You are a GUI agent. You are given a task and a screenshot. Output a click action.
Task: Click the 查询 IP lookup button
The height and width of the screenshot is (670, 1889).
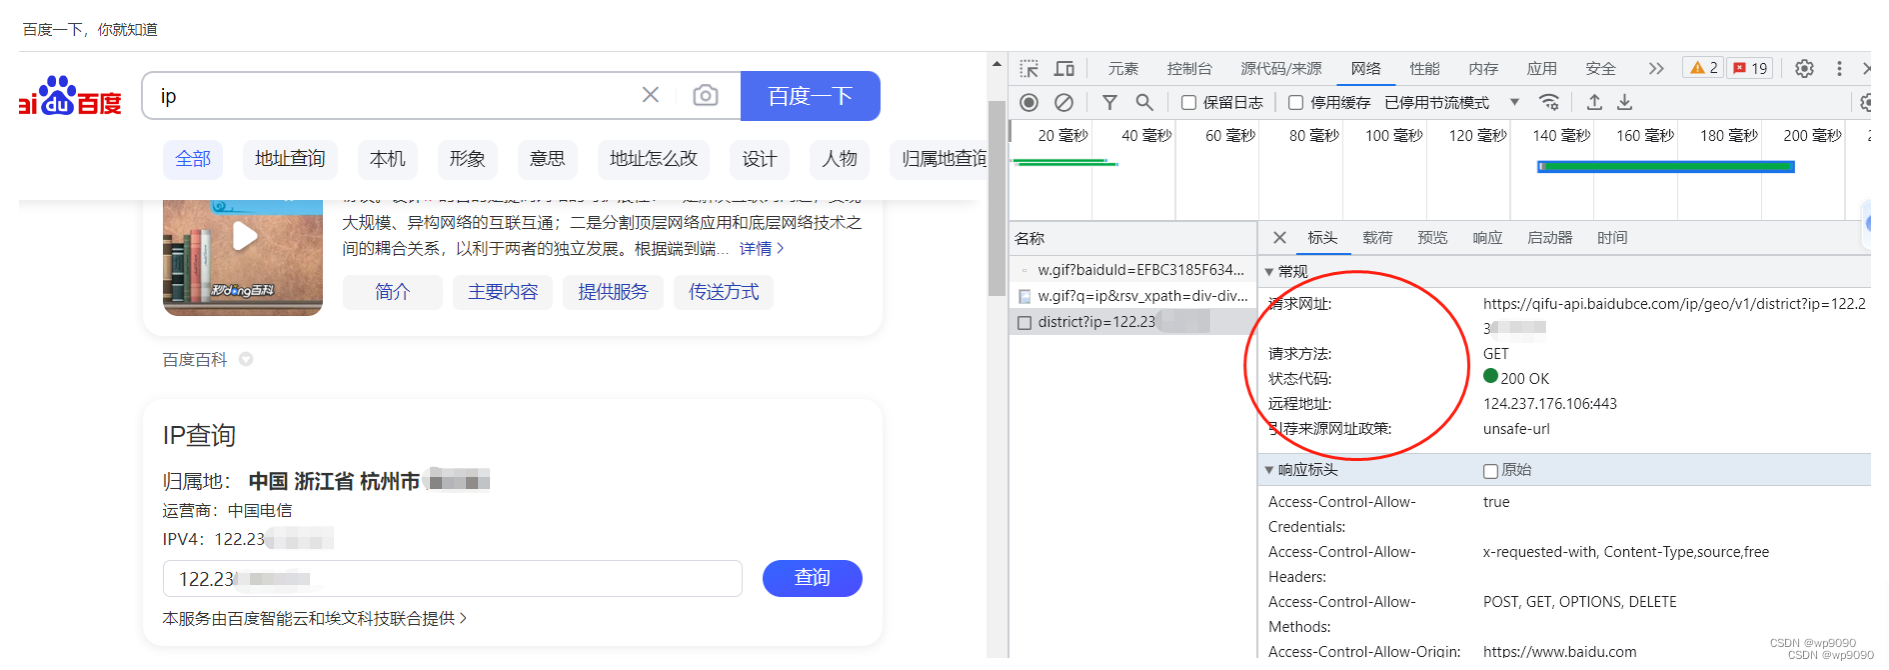[812, 578]
